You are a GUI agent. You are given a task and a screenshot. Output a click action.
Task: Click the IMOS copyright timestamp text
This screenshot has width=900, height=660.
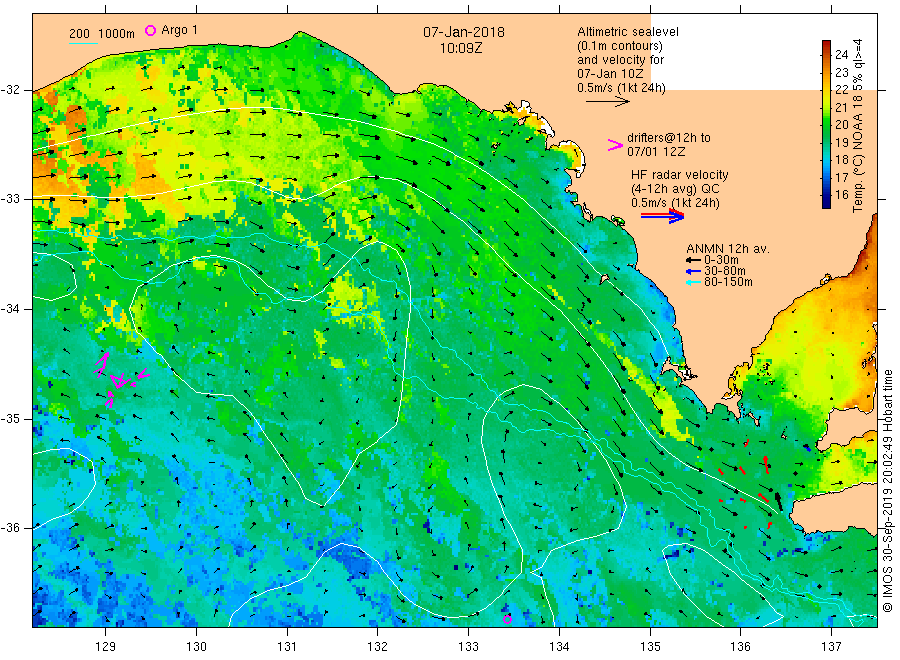887,491
